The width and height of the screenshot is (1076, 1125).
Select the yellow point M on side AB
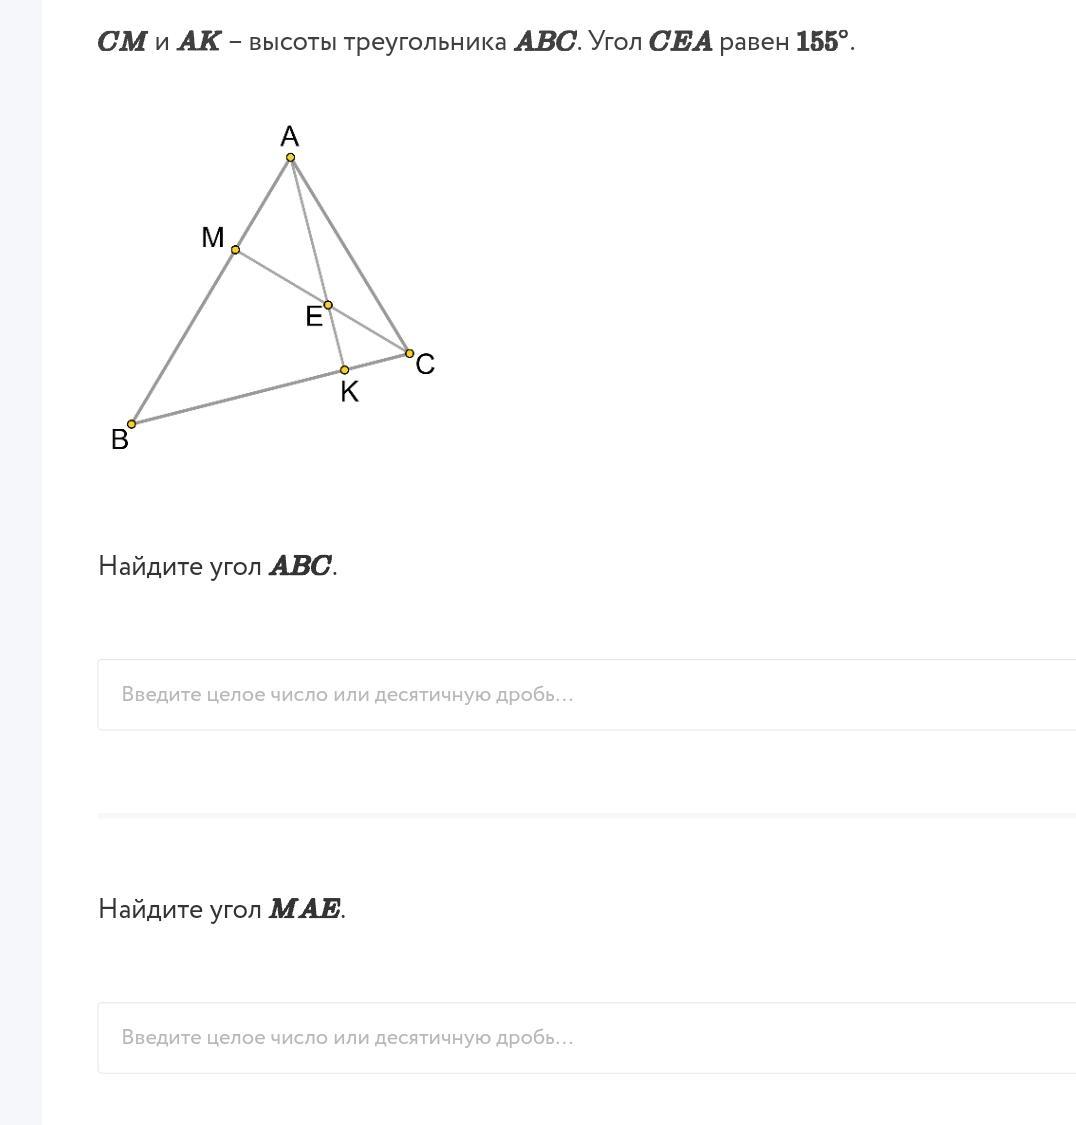236,250
